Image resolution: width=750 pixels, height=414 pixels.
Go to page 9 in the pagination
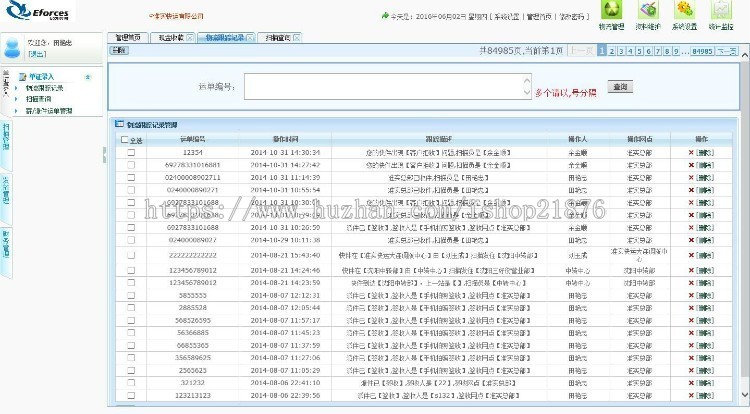(676, 51)
